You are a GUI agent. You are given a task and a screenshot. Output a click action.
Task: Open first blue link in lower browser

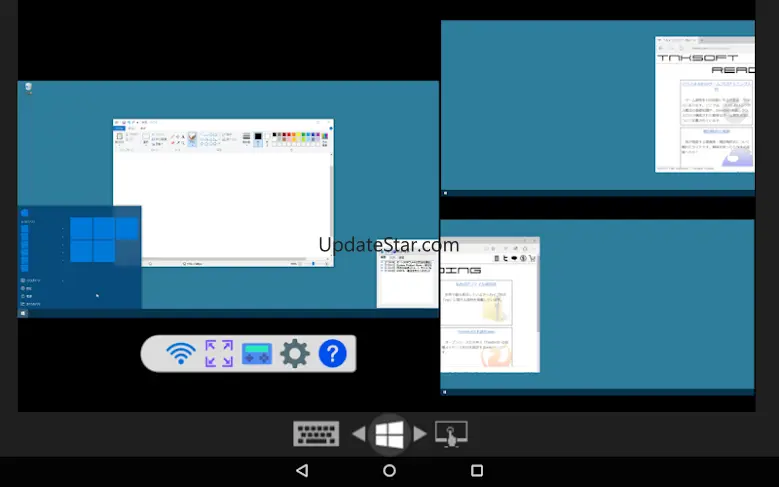[x=476, y=284]
